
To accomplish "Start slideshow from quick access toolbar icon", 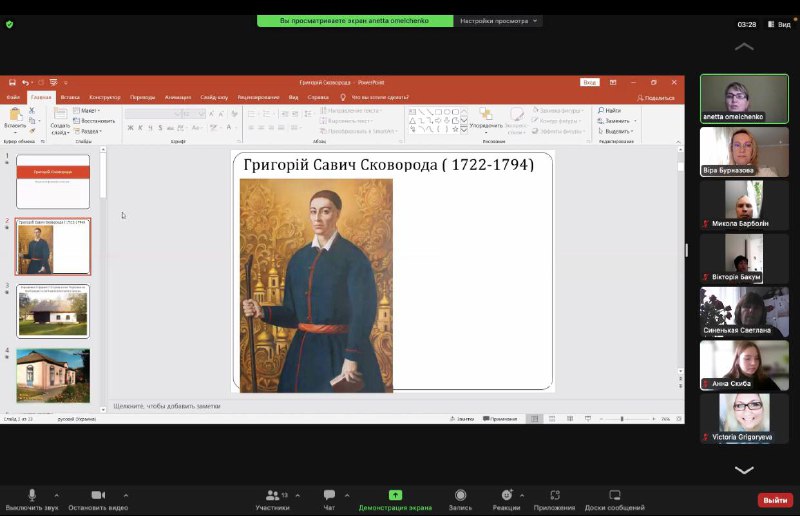I will pyautogui.click(x=53, y=82).
